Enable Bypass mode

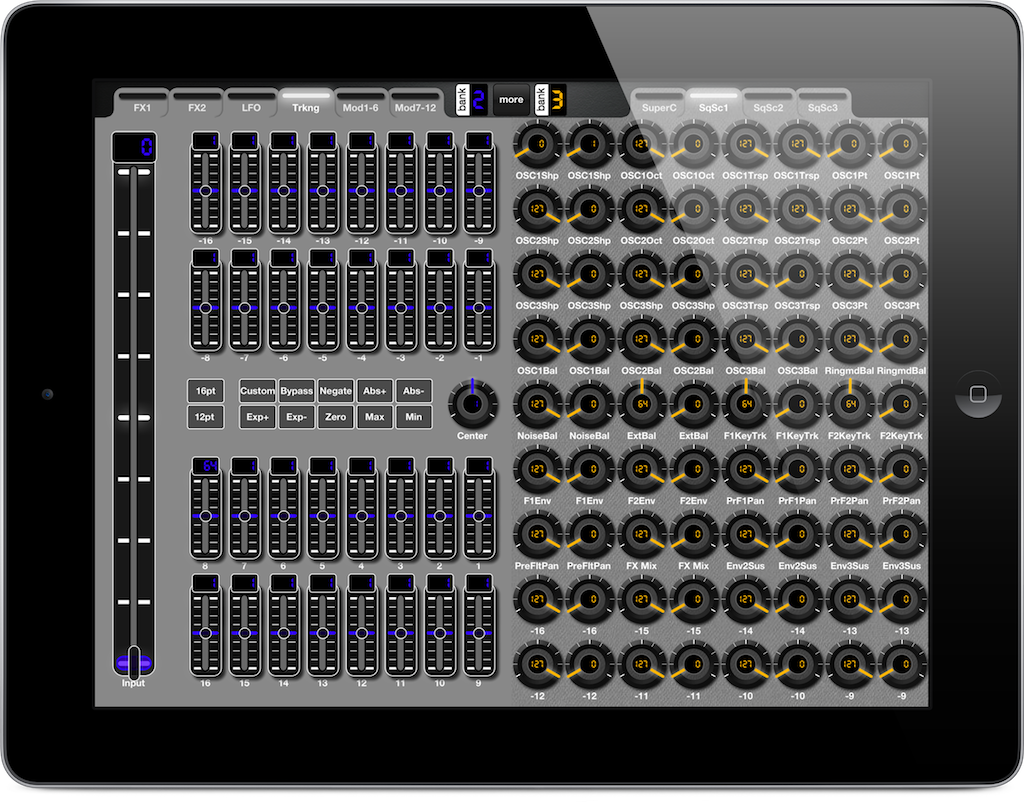296,390
